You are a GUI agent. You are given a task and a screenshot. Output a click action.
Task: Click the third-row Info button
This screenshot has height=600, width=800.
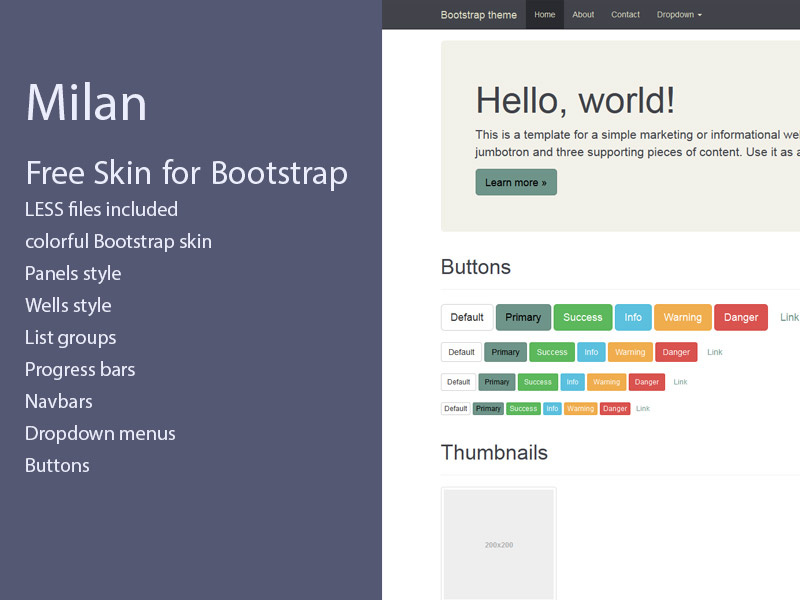[x=572, y=382]
